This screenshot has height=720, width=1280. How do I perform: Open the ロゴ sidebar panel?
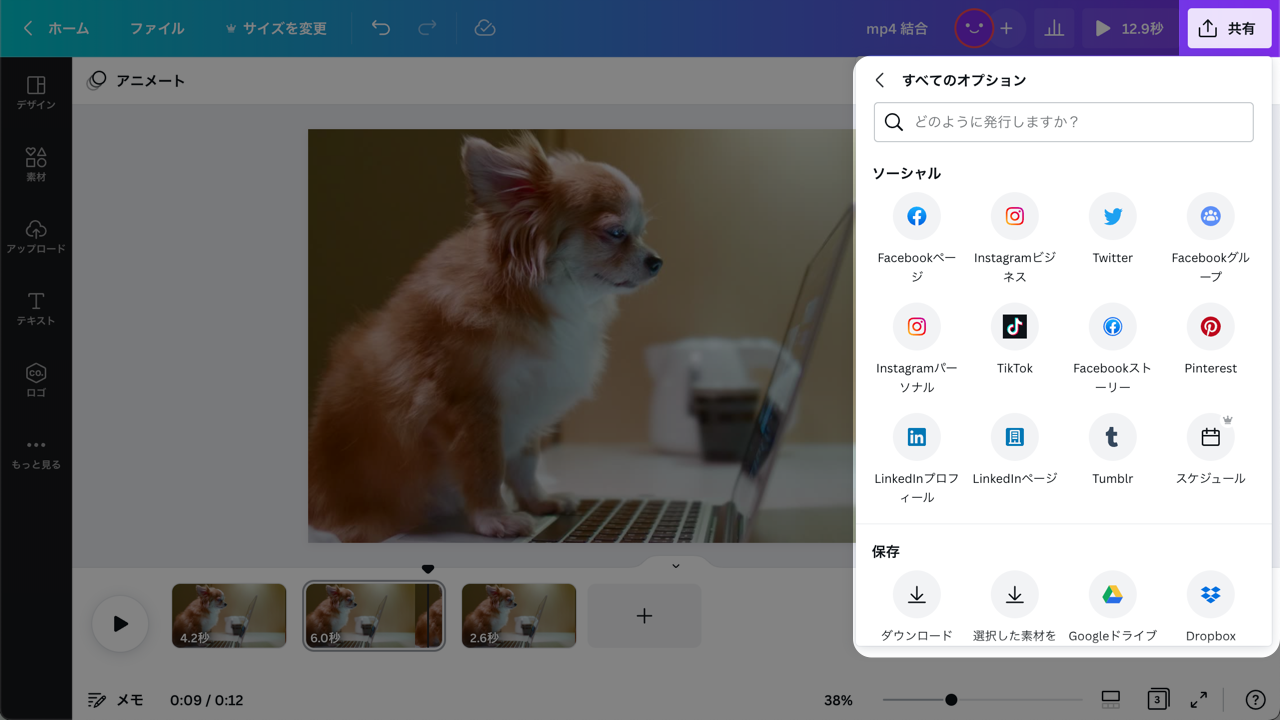[36, 381]
